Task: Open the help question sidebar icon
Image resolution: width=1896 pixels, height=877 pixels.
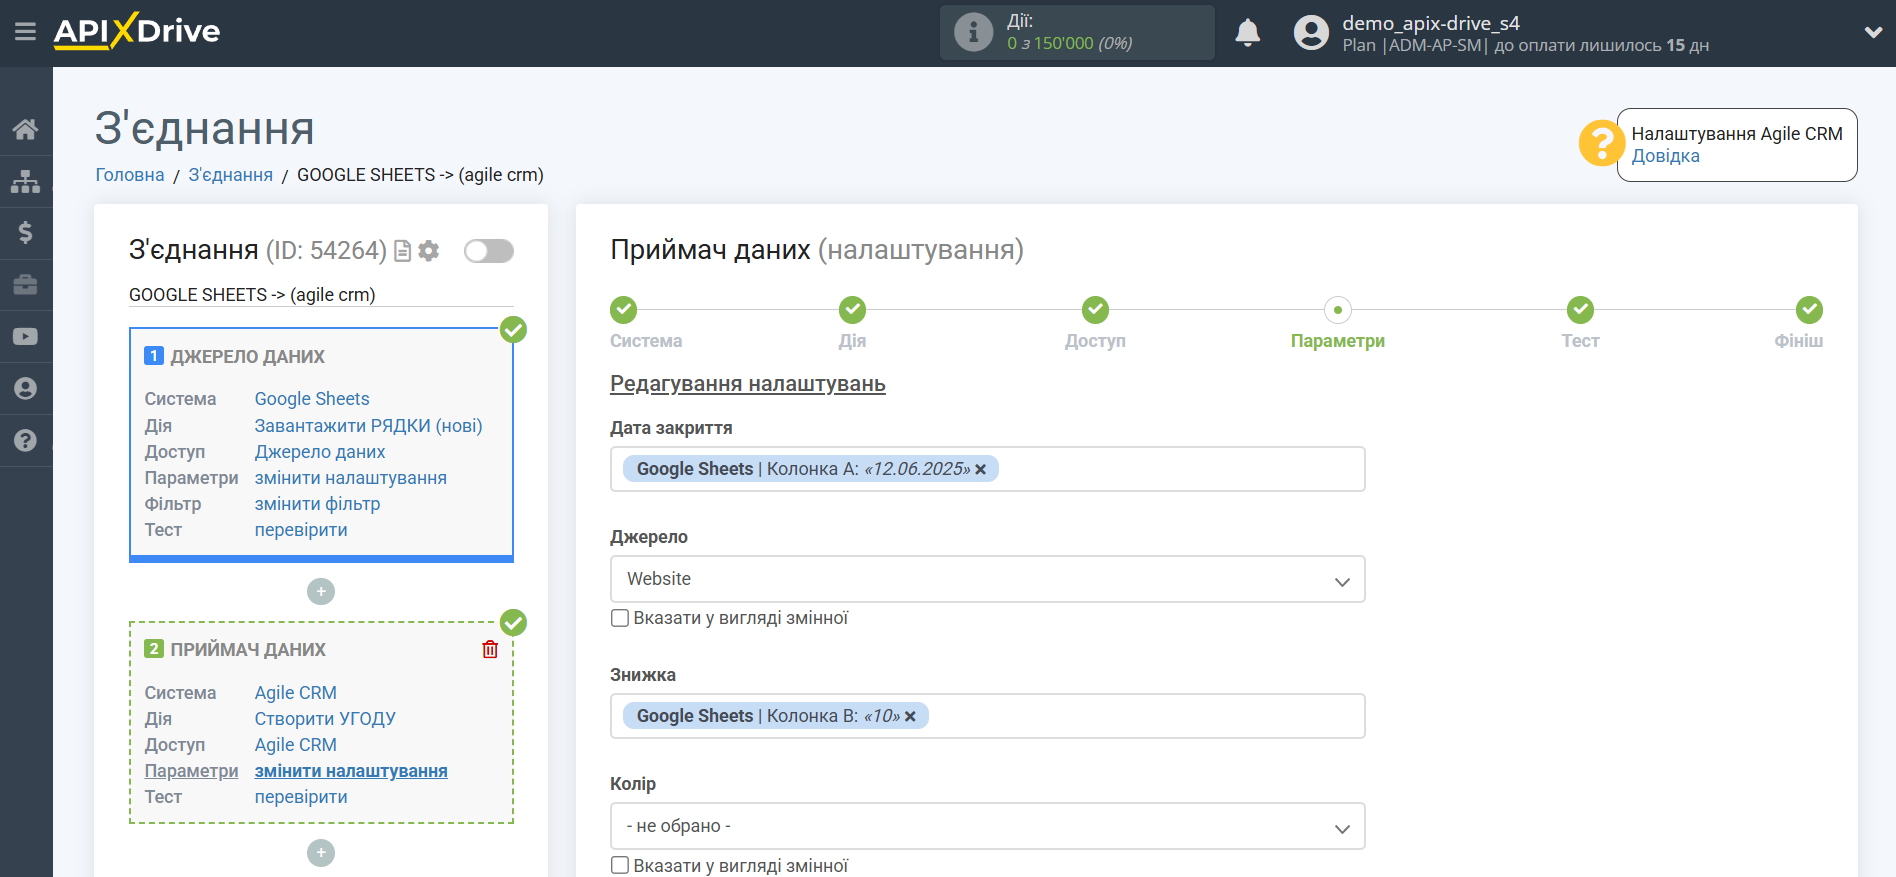Action: coord(26,441)
